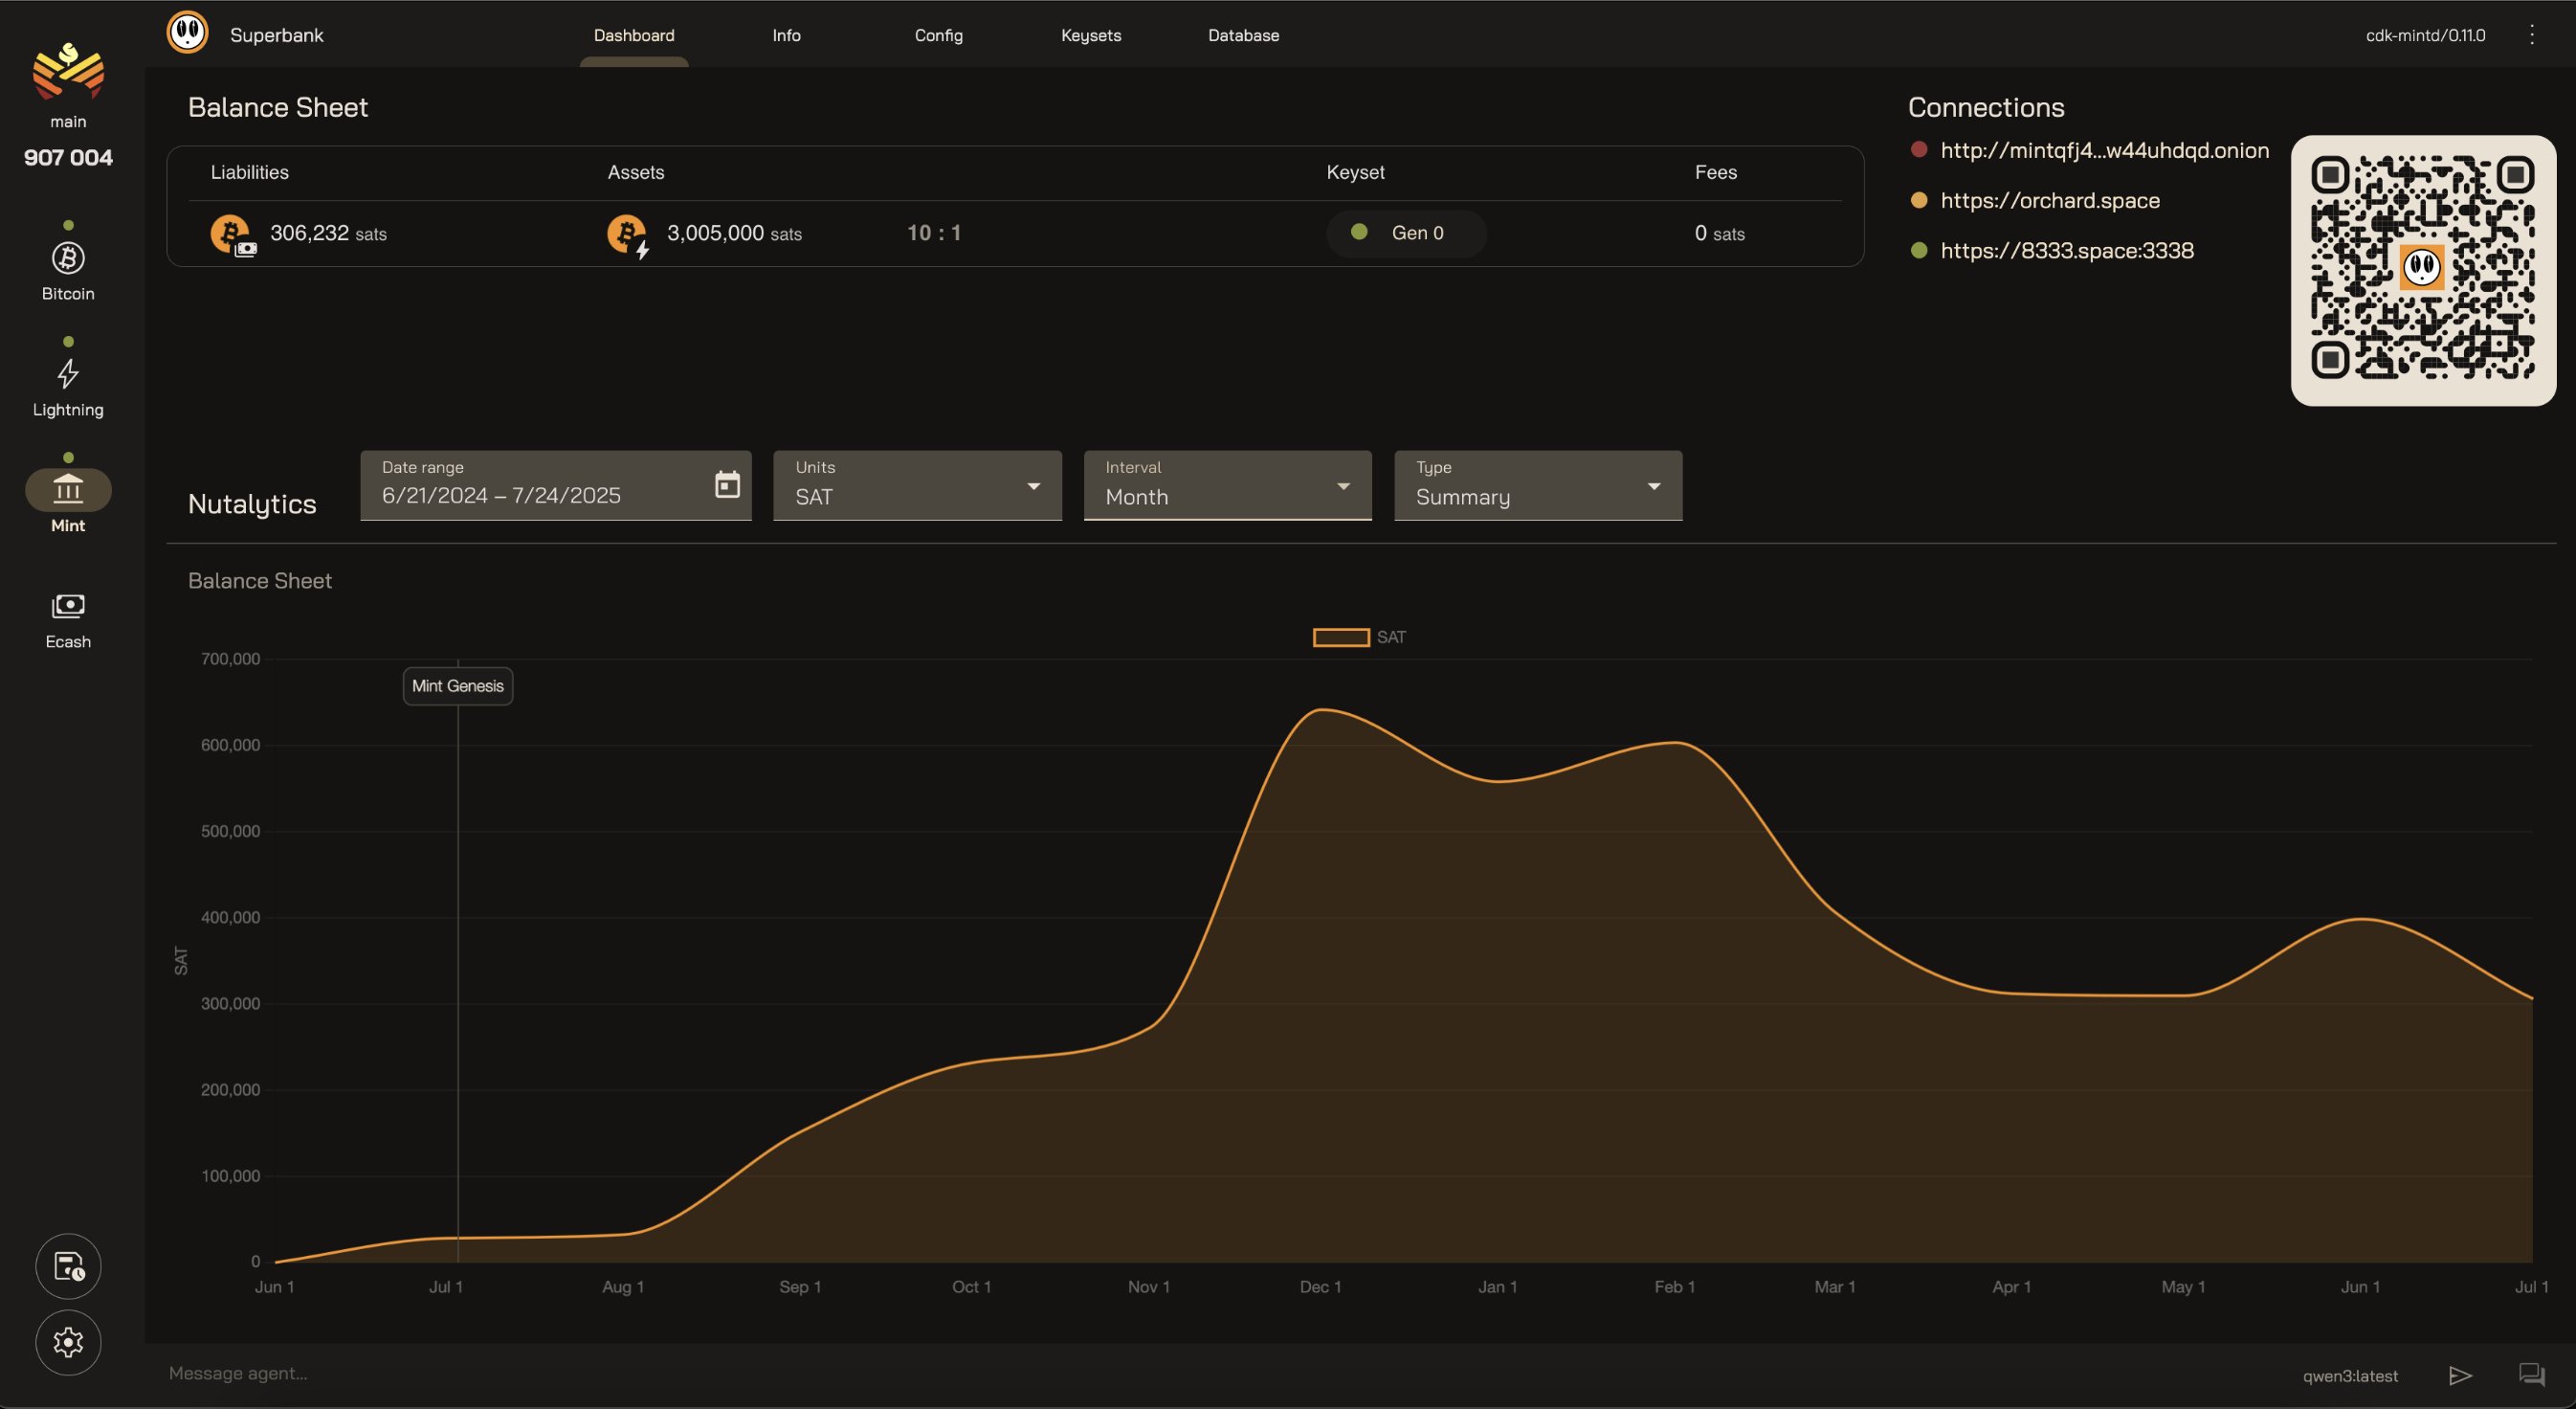Open calendar picker in Date range field
2576x1409 pixels.
[727, 485]
